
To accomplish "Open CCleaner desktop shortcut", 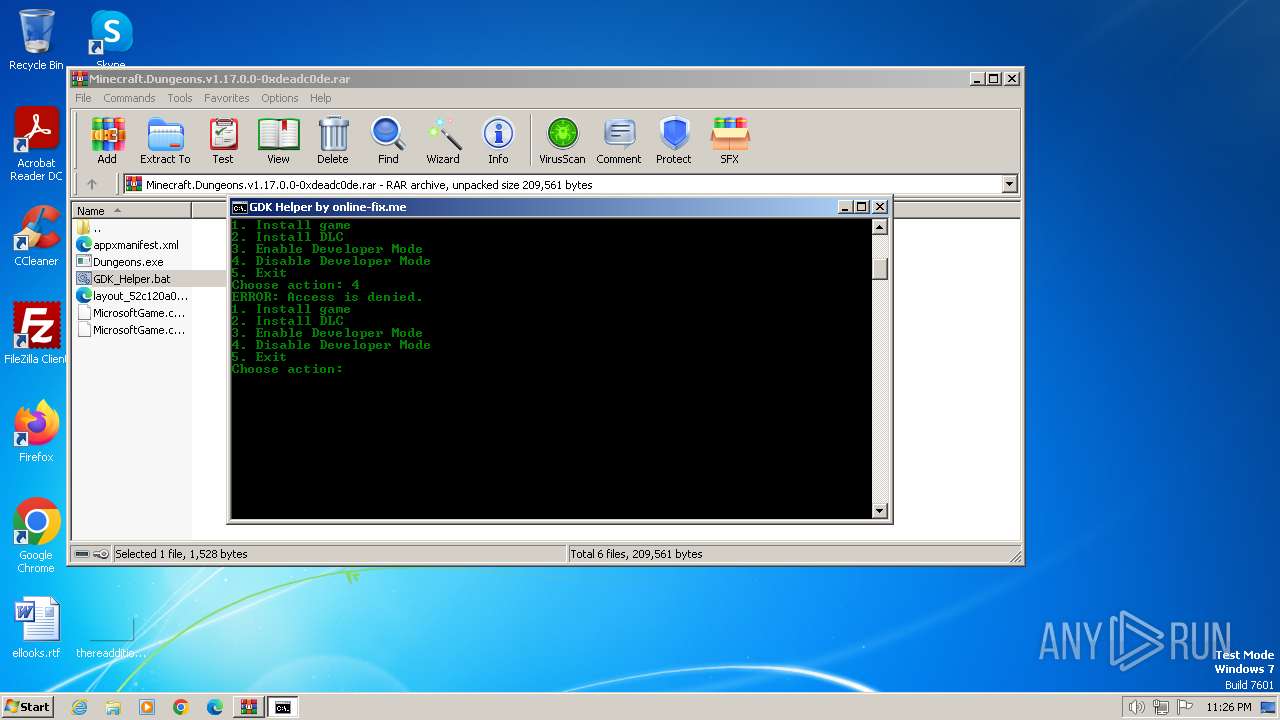I will tap(36, 236).
